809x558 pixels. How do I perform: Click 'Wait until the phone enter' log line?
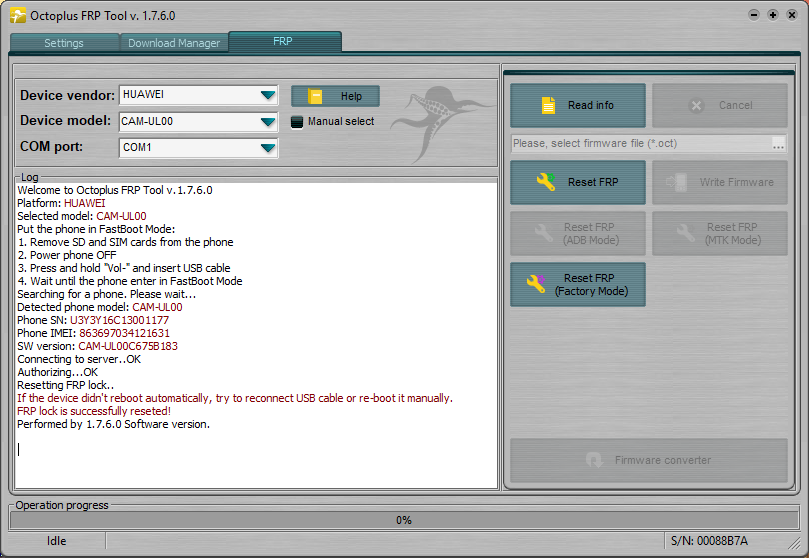(x=130, y=281)
